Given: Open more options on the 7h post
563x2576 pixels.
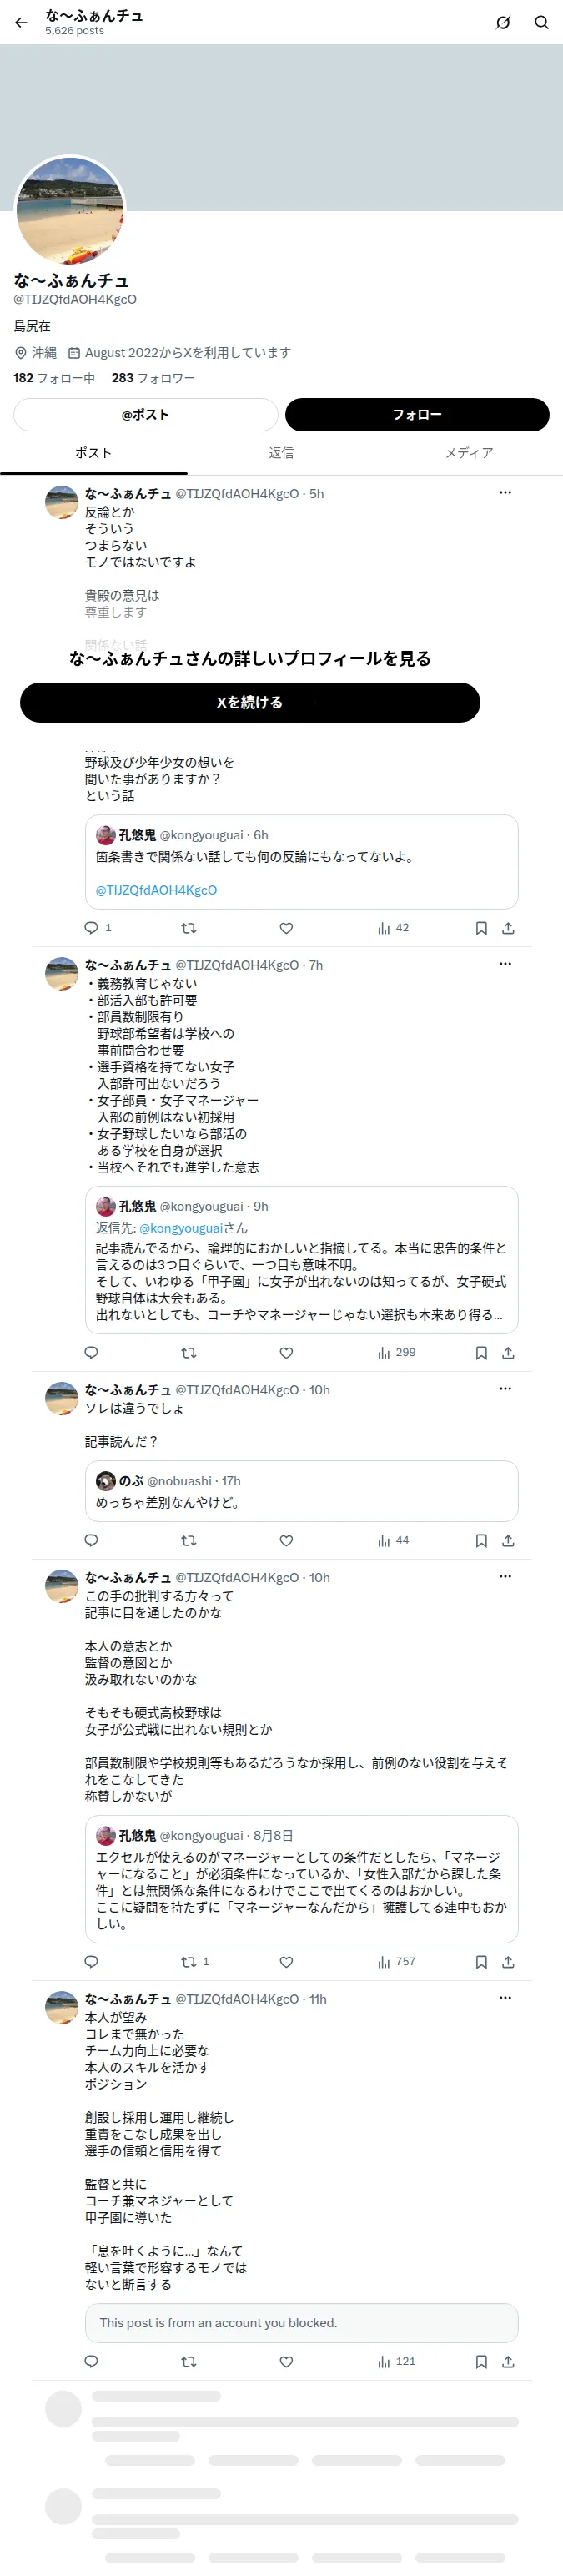Looking at the screenshot, I should [x=505, y=964].
